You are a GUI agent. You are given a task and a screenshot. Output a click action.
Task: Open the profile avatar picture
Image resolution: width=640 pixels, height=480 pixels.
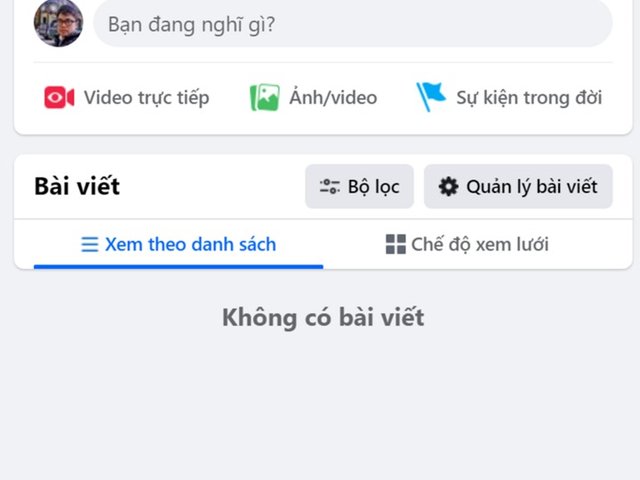[x=58, y=23]
